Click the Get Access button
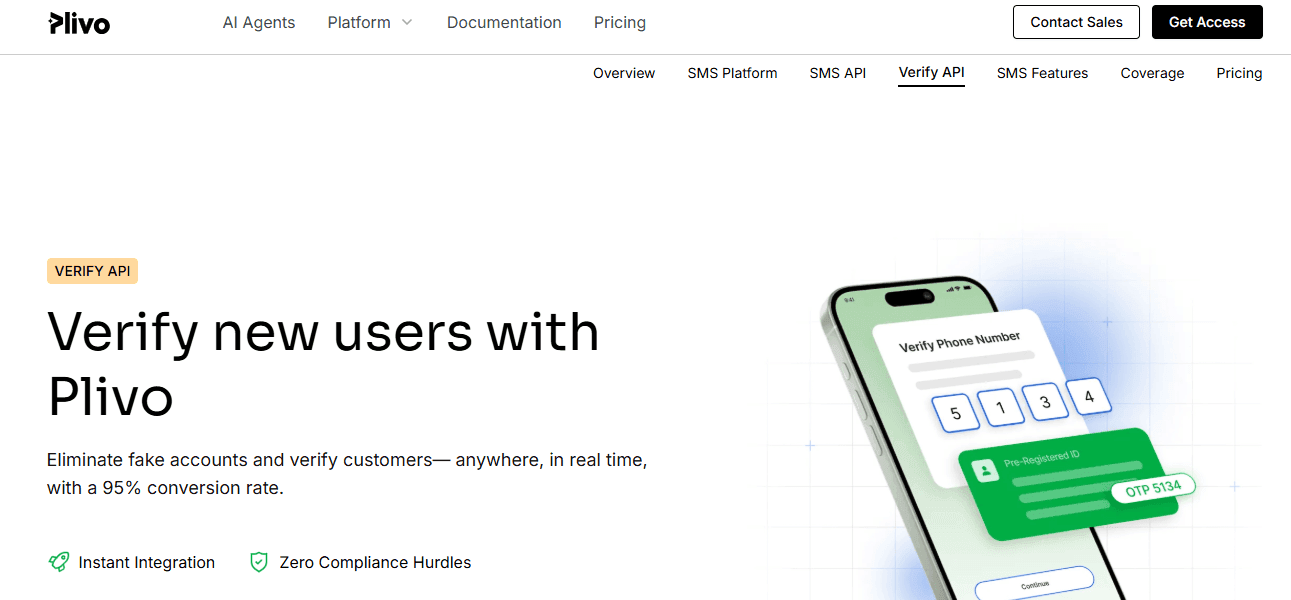 [1207, 22]
